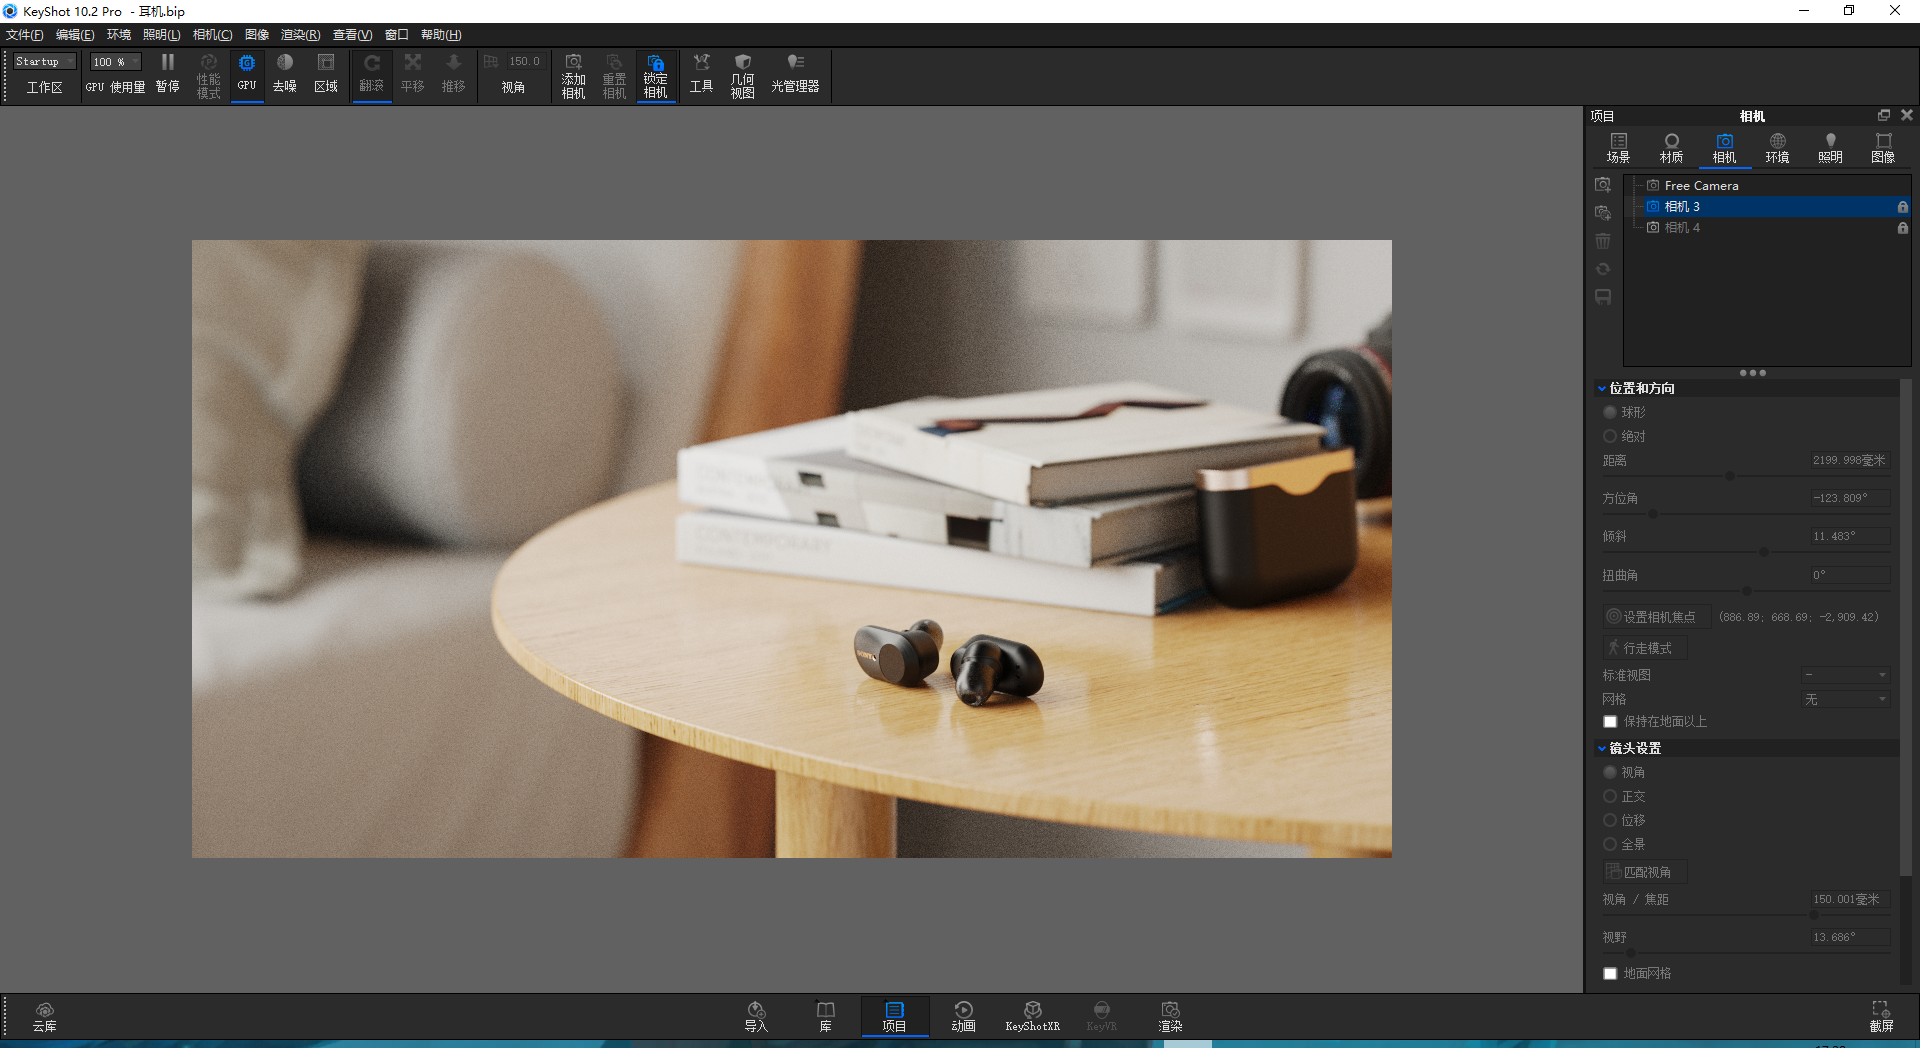Viewport: 1920px width, 1048px height.
Task: Enable Keep Above Ground (保持在地面以上) checkbox
Action: (x=1610, y=722)
